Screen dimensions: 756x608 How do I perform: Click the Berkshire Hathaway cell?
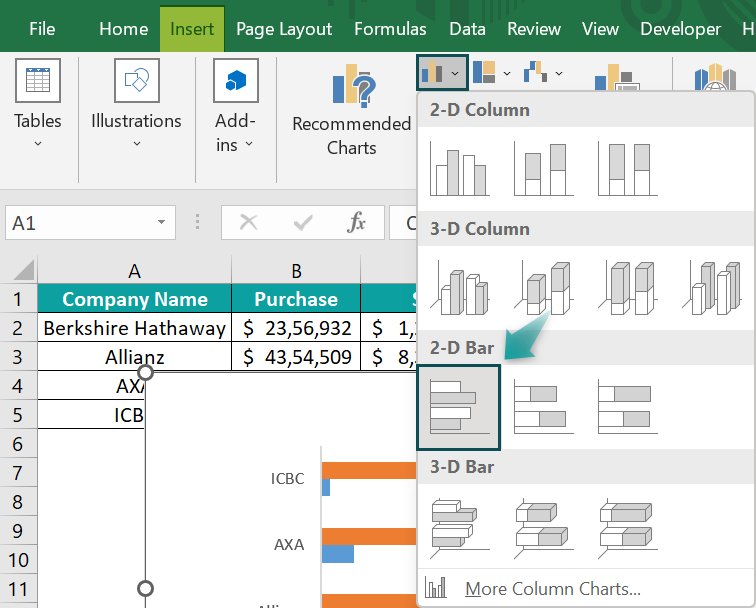coord(135,328)
